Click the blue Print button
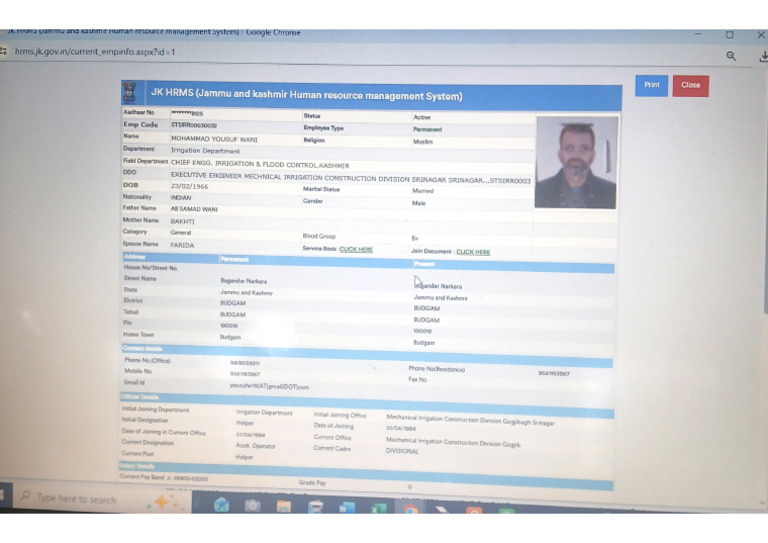768x543 pixels. point(651,86)
